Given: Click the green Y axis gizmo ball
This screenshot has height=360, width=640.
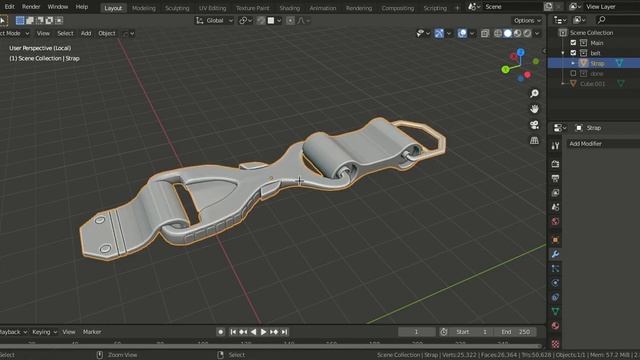Looking at the screenshot, I should [505, 70].
